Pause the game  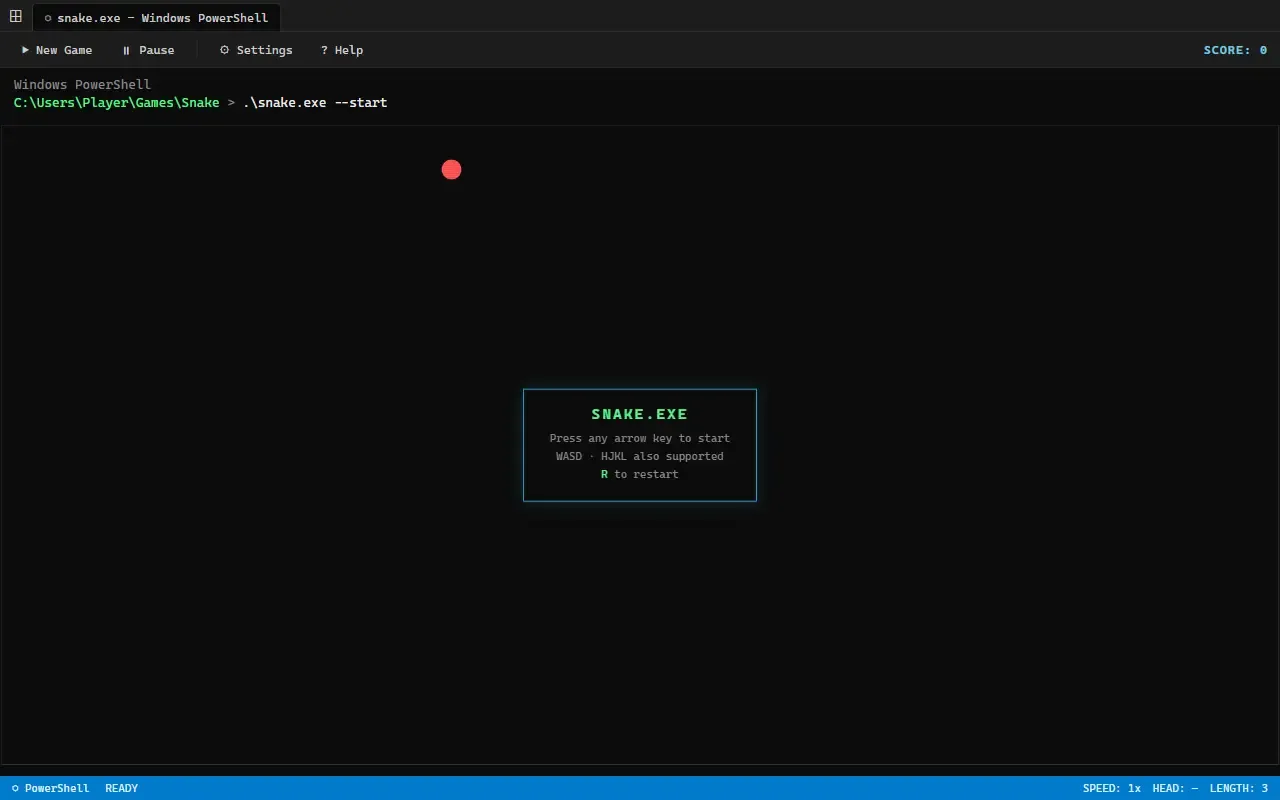148,50
